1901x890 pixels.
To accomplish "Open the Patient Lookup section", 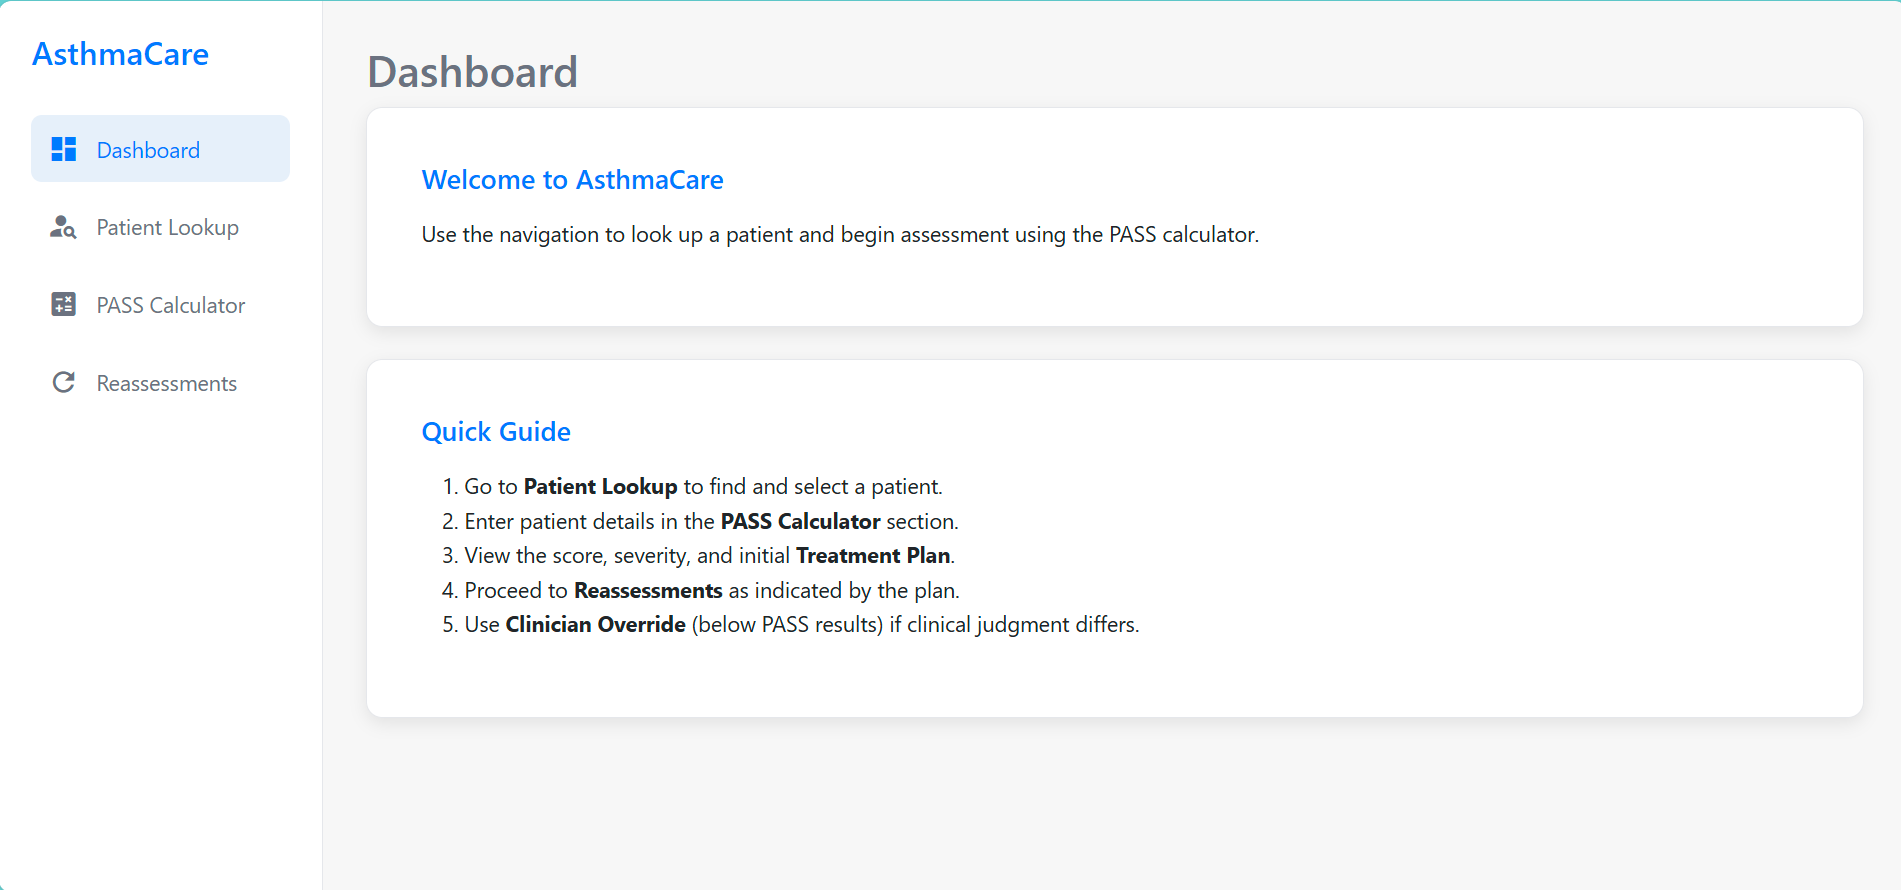I will pyautogui.click(x=167, y=227).
